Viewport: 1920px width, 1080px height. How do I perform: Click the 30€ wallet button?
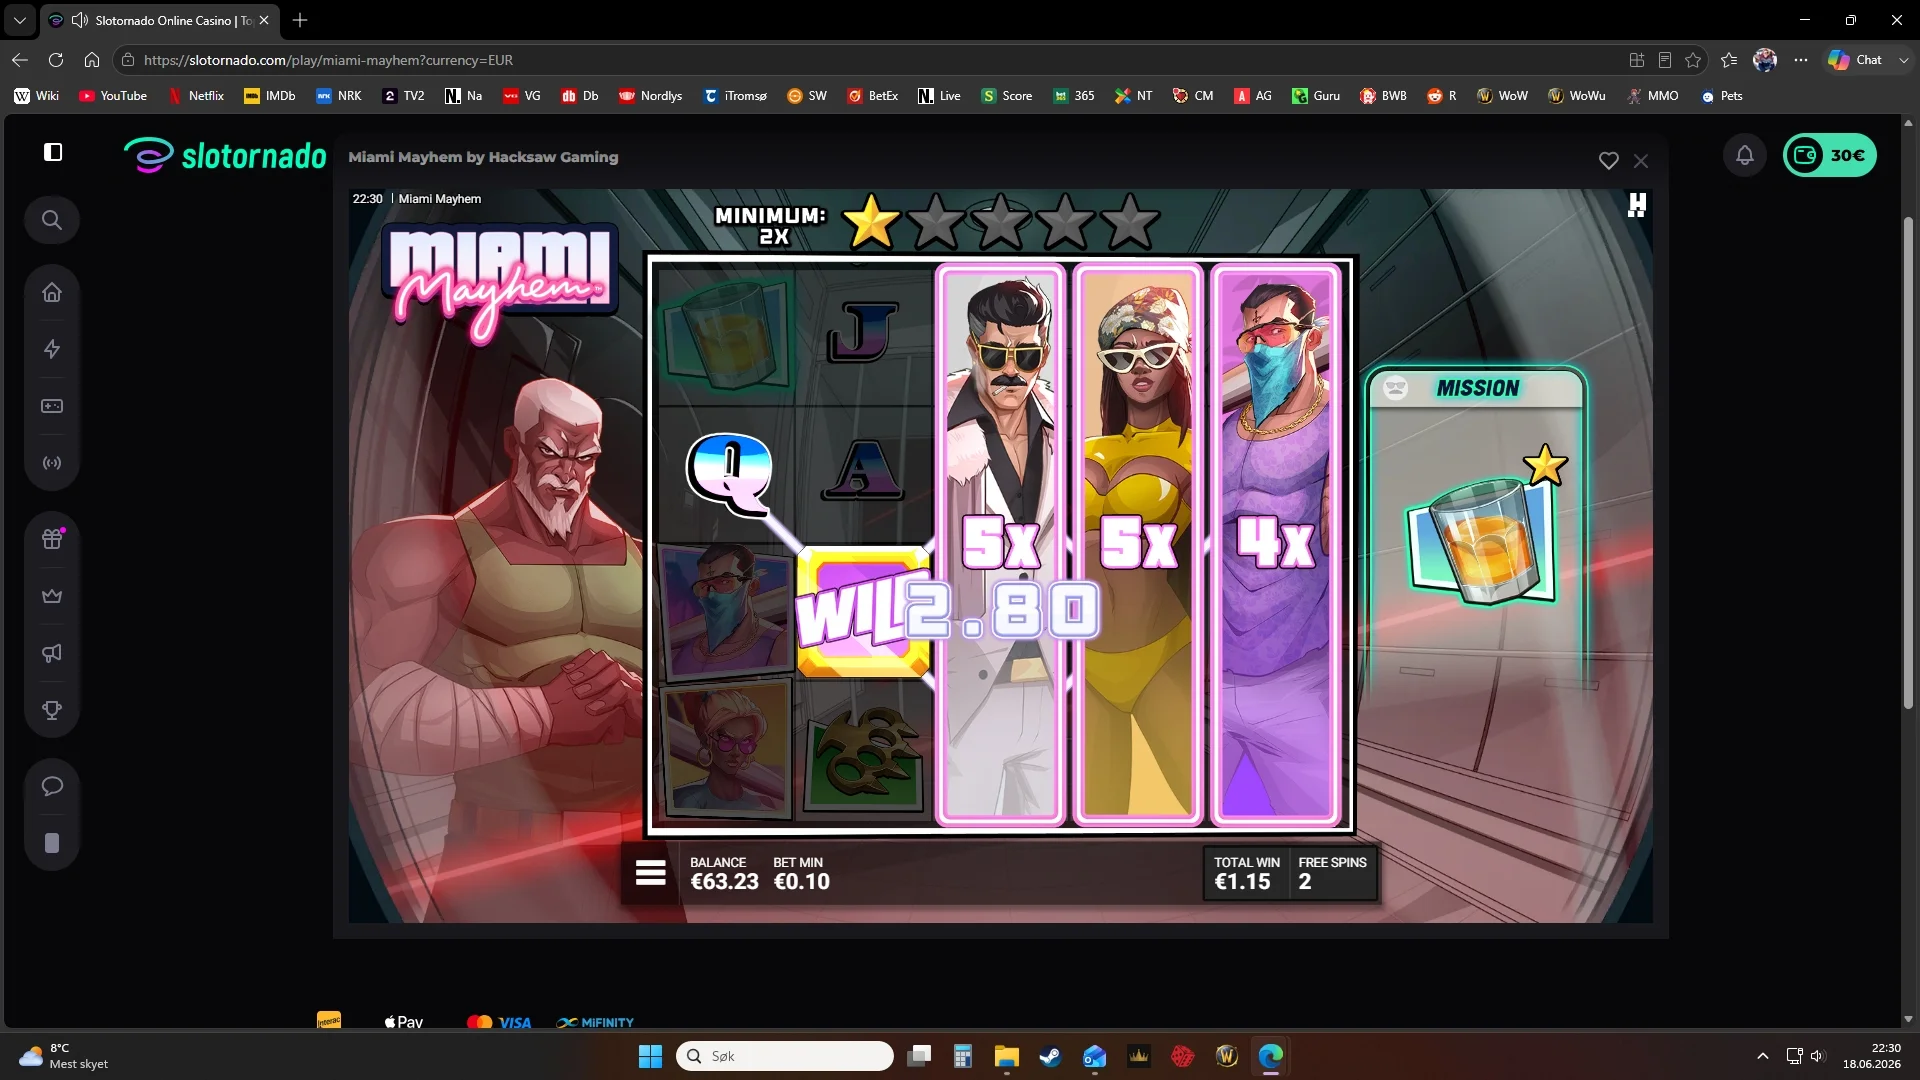1830,155
